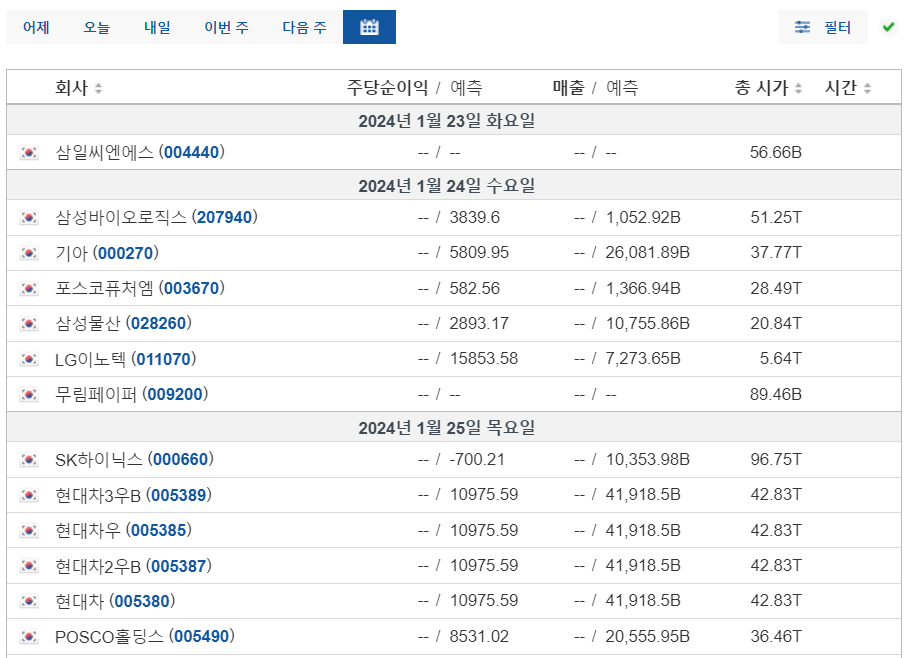Click market cap value 51.25T
Viewport: 905px width, 658px height.
pos(776,218)
